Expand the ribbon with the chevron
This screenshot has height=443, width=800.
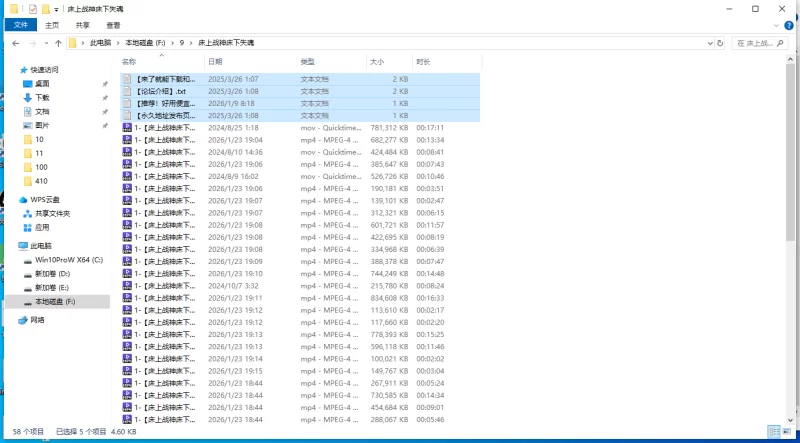point(777,24)
